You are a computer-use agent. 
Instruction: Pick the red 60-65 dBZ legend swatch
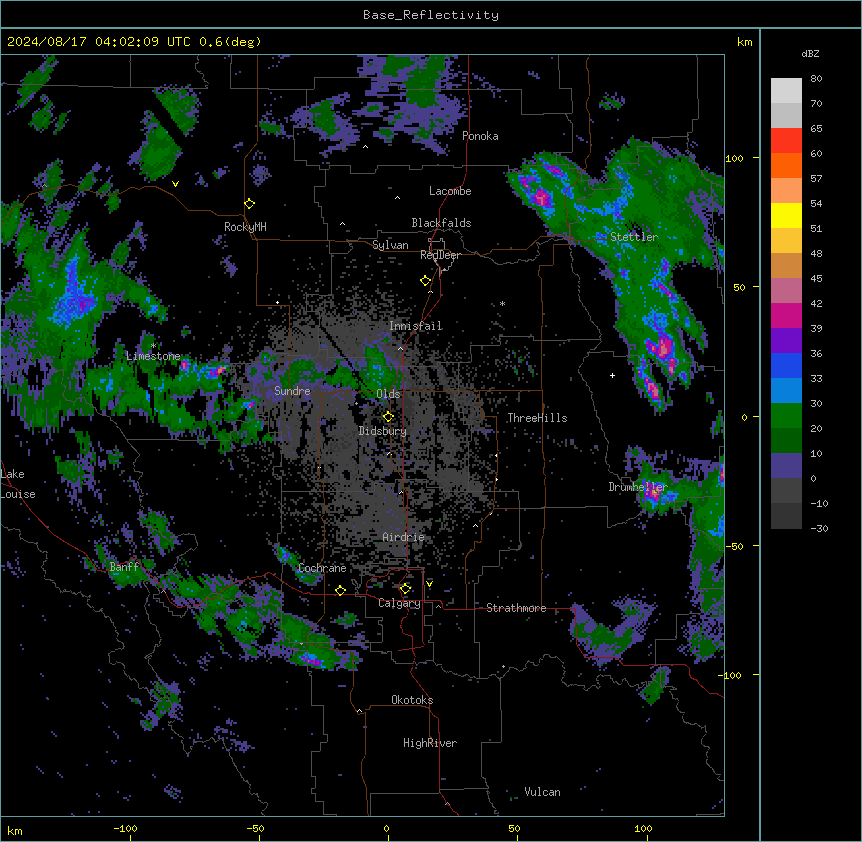786,141
